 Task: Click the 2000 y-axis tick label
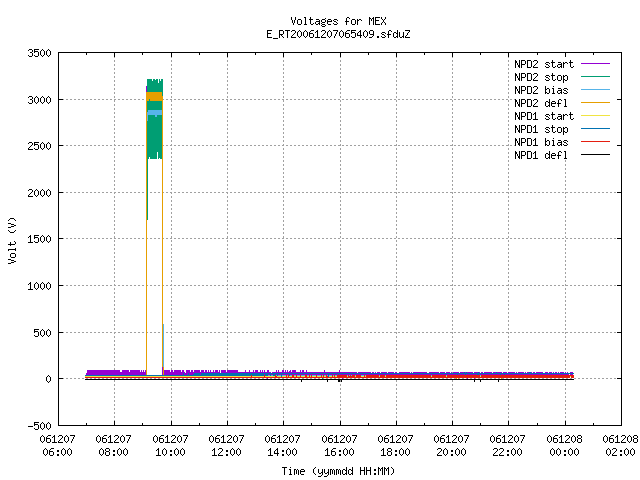click(x=40, y=193)
